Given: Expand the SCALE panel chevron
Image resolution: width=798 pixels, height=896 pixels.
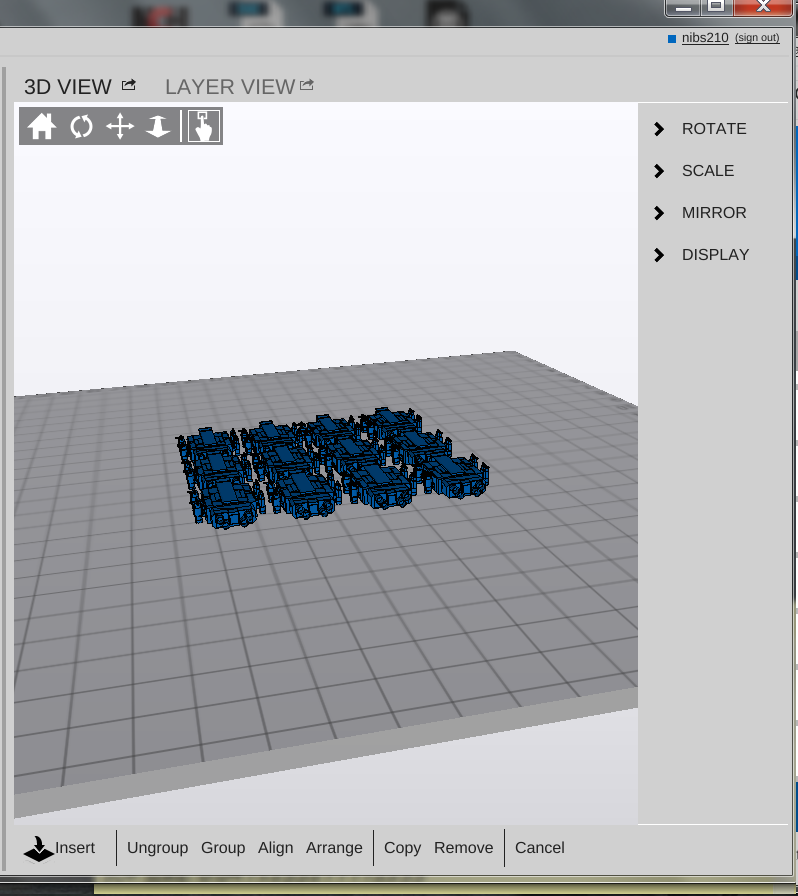Looking at the screenshot, I should [x=659, y=171].
